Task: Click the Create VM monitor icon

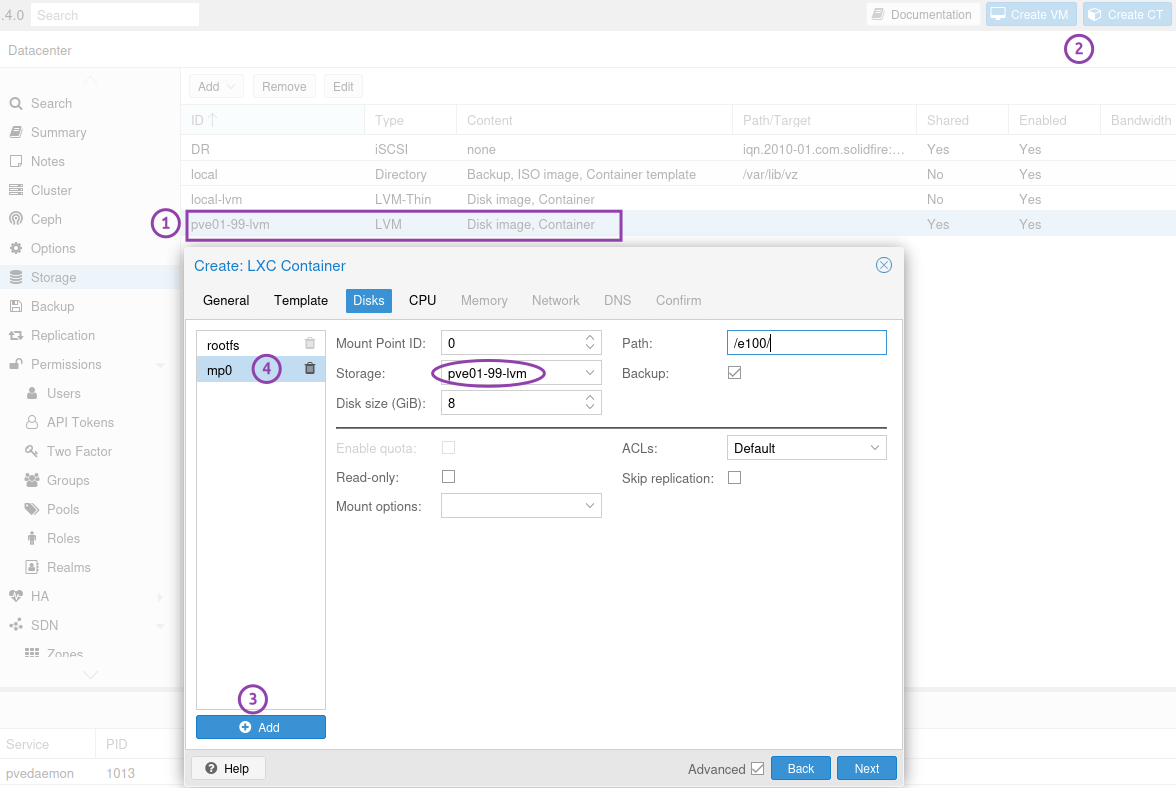Action: (x=998, y=14)
